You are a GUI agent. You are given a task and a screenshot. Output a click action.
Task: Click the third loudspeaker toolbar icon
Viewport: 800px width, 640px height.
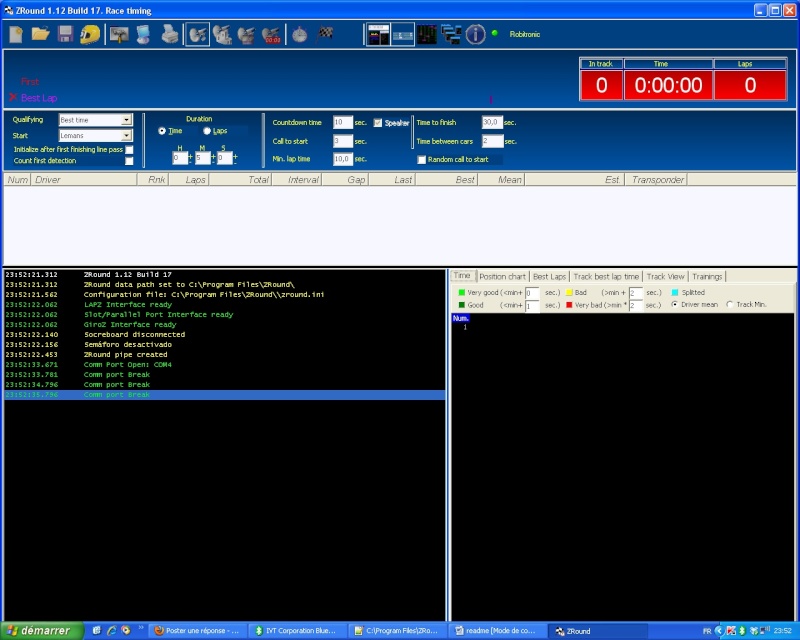(246, 35)
